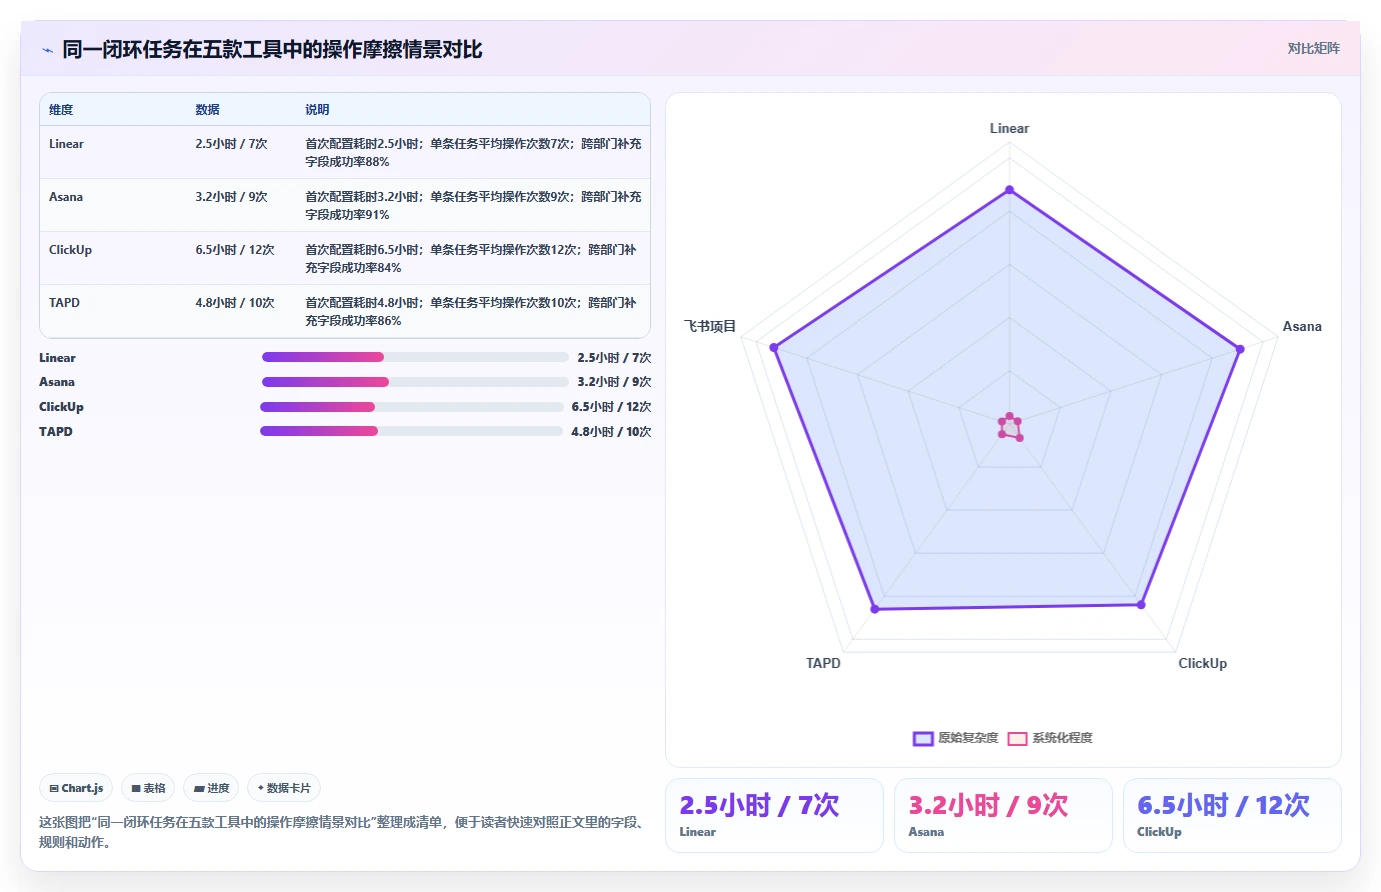Click the Linear progress bar
The image size is (1381, 892).
tap(415, 357)
